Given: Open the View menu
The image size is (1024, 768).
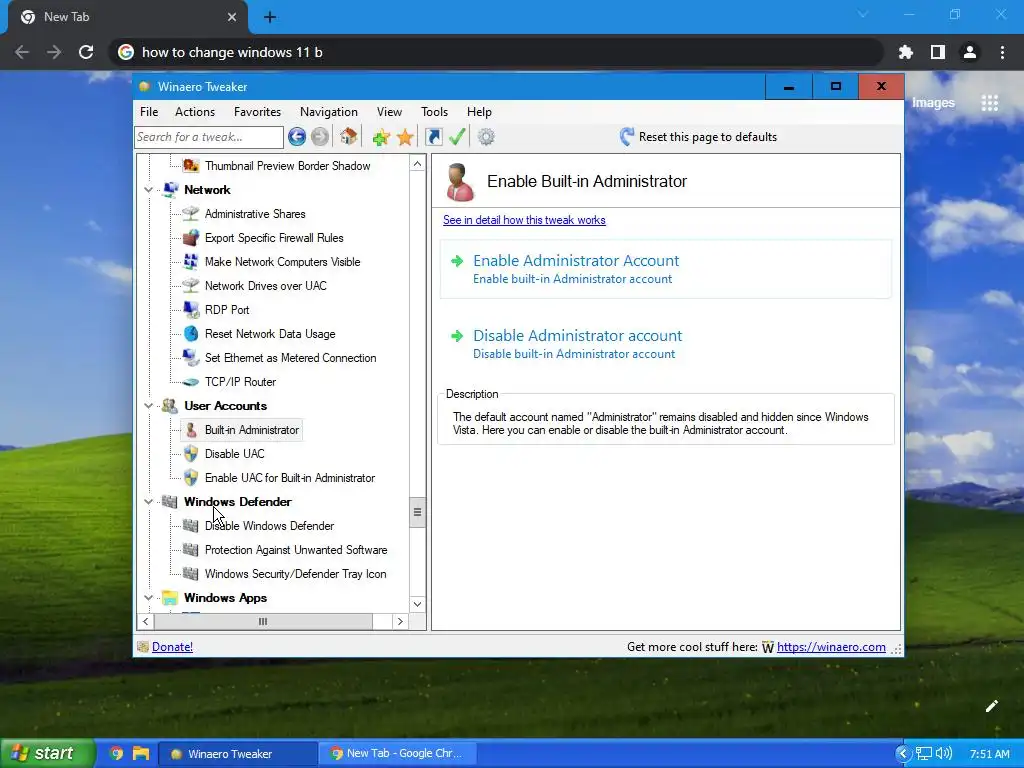Looking at the screenshot, I should [389, 112].
